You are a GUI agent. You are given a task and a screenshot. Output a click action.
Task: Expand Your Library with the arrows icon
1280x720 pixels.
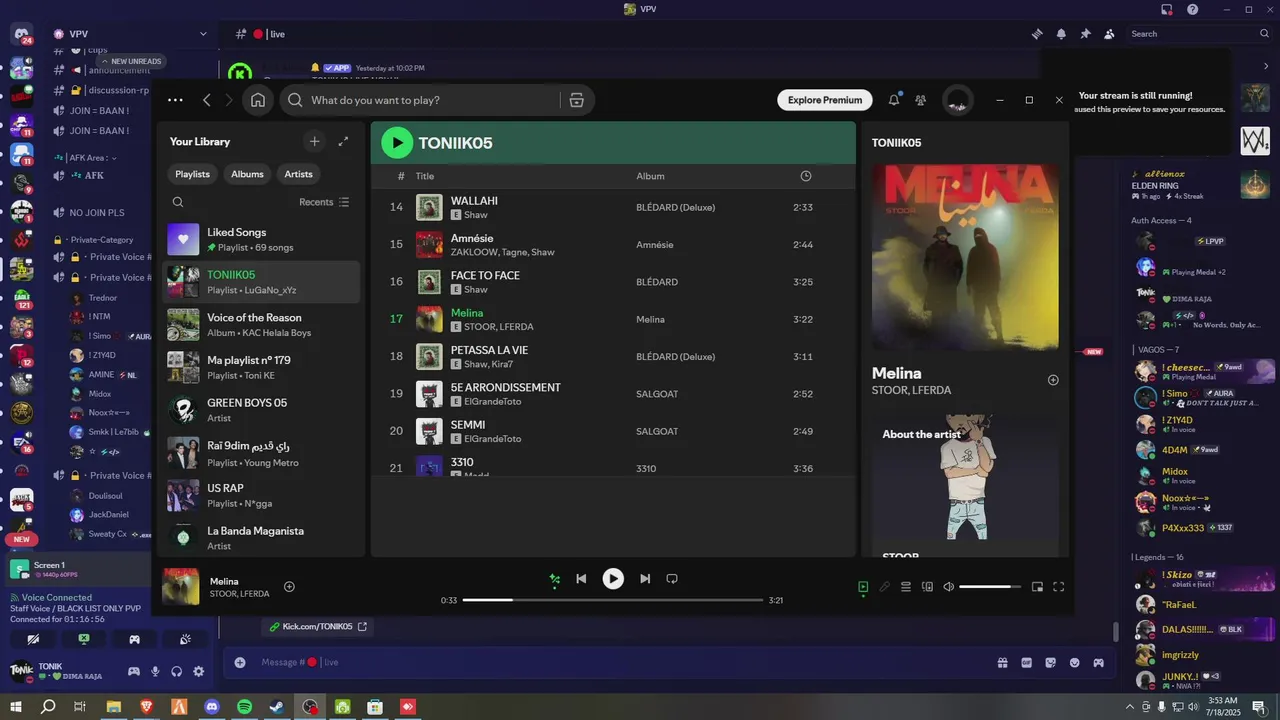(x=343, y=142)
